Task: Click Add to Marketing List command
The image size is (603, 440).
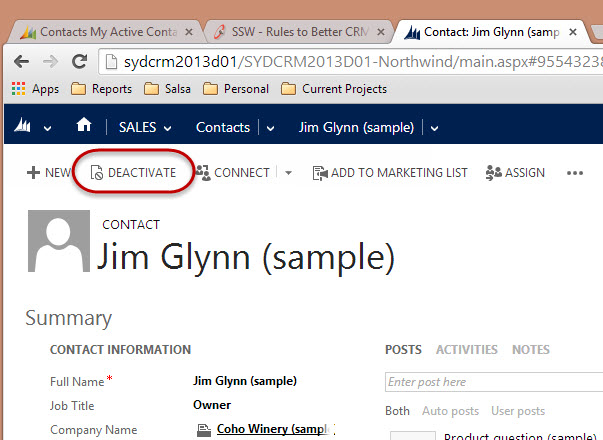Action: (x=389, y=172)
